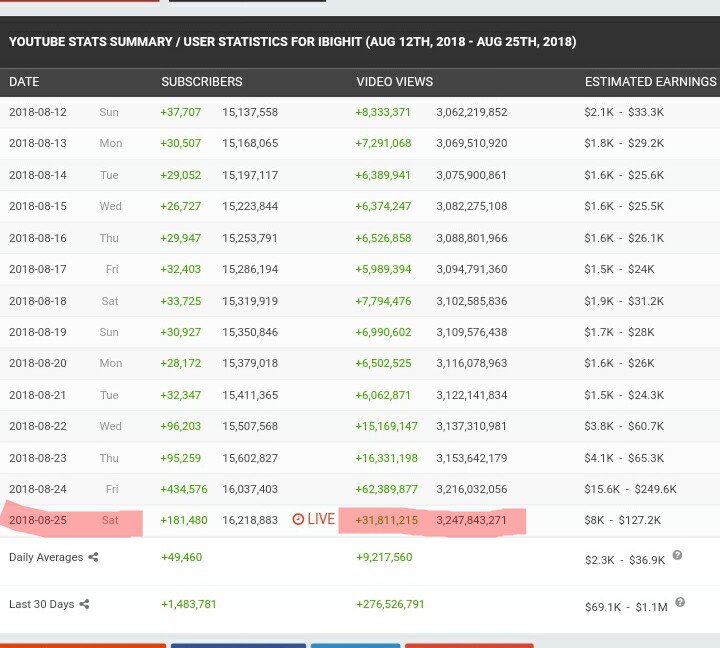Select date 2018-08-12

coord(38,112)
